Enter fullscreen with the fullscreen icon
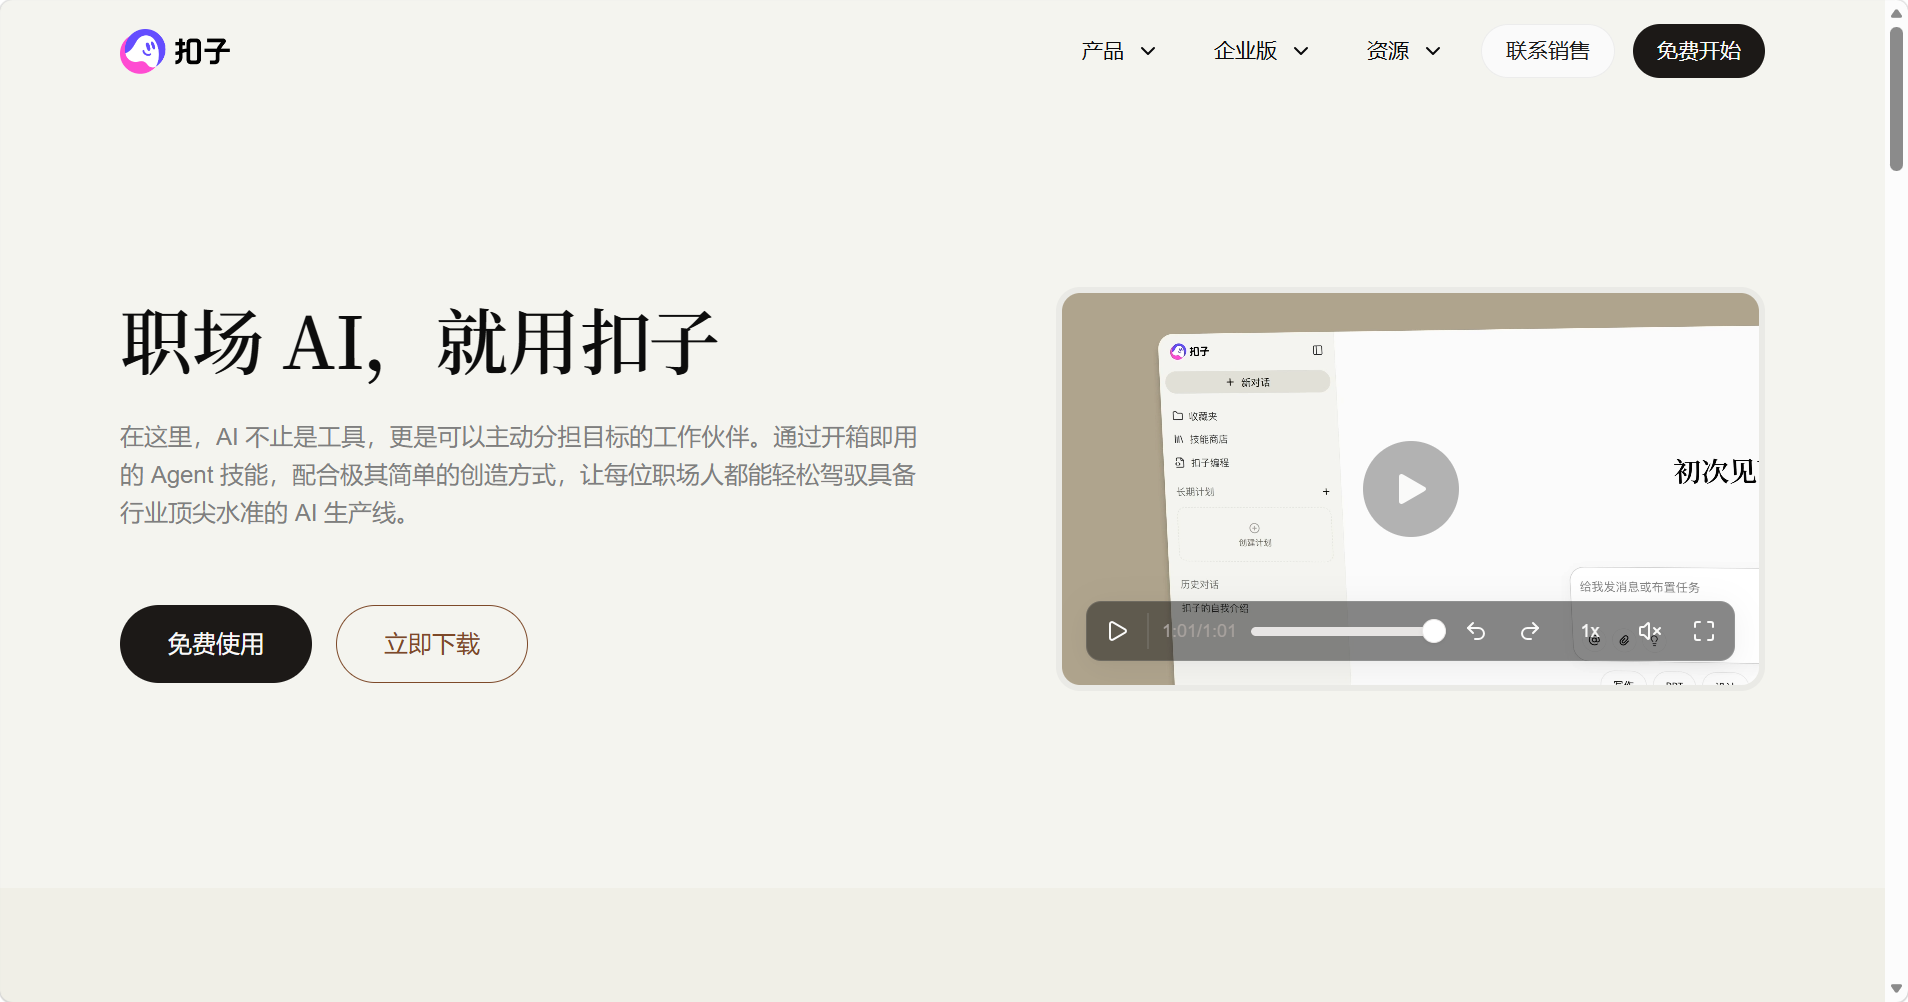Image resolution: width=1908 pixels, height=1002 pixels. point(1704,631)
